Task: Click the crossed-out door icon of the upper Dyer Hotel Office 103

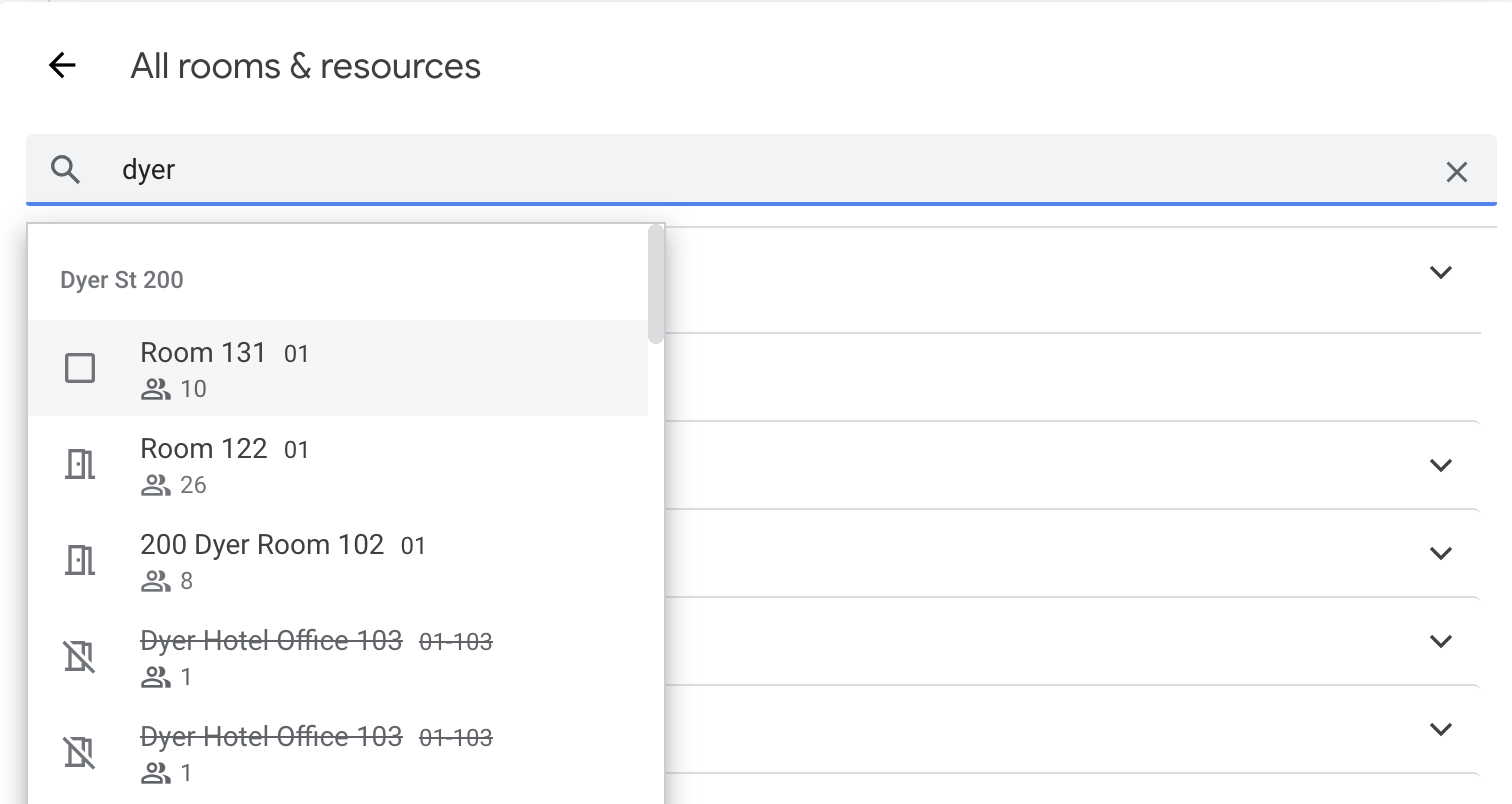Action: (x=80, y=657)
